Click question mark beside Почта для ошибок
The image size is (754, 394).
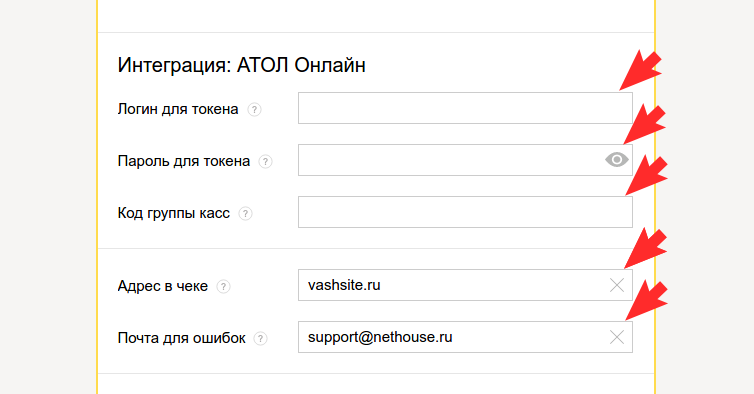click(x=261, y=339)
